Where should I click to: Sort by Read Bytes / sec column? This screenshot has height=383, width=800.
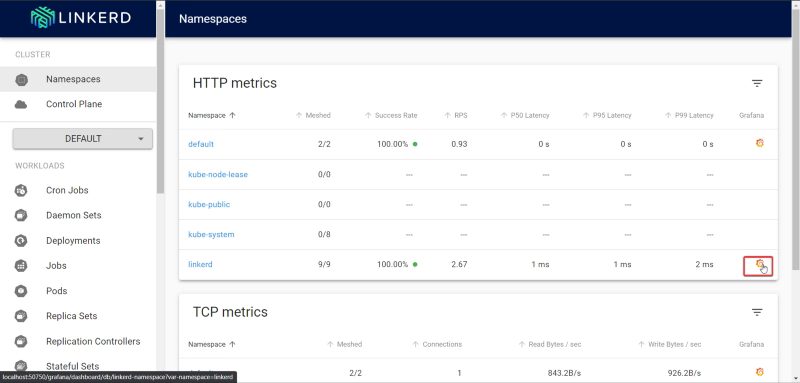tap(549, 344)
